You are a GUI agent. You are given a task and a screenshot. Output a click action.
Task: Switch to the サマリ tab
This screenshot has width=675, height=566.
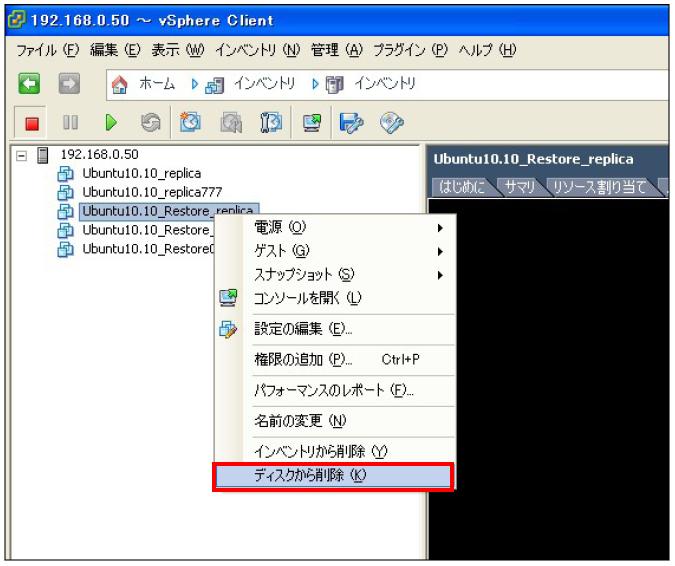click(x=520, y=187)
